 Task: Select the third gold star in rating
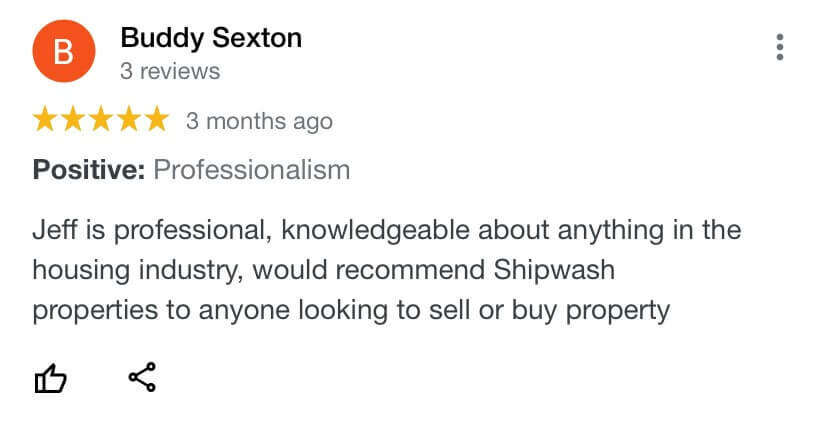(x=101, y=119)
